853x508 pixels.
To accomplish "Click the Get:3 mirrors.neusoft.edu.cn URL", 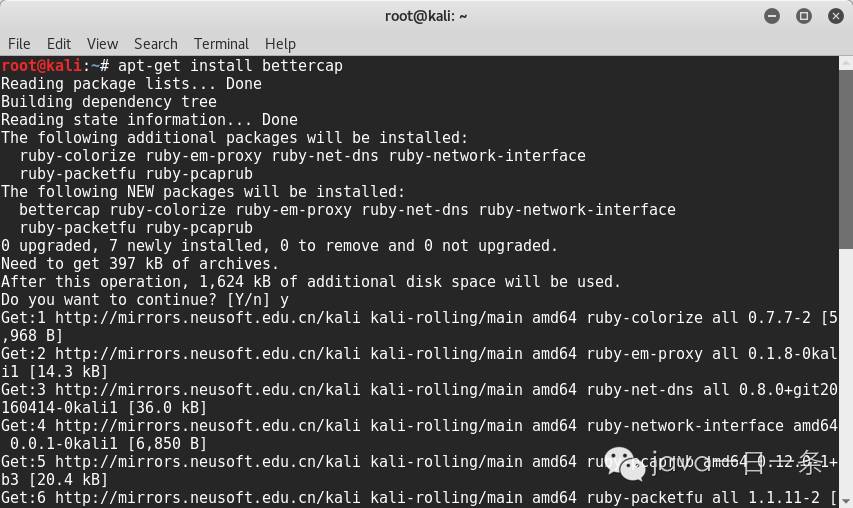I will click(x=208, y=389).
